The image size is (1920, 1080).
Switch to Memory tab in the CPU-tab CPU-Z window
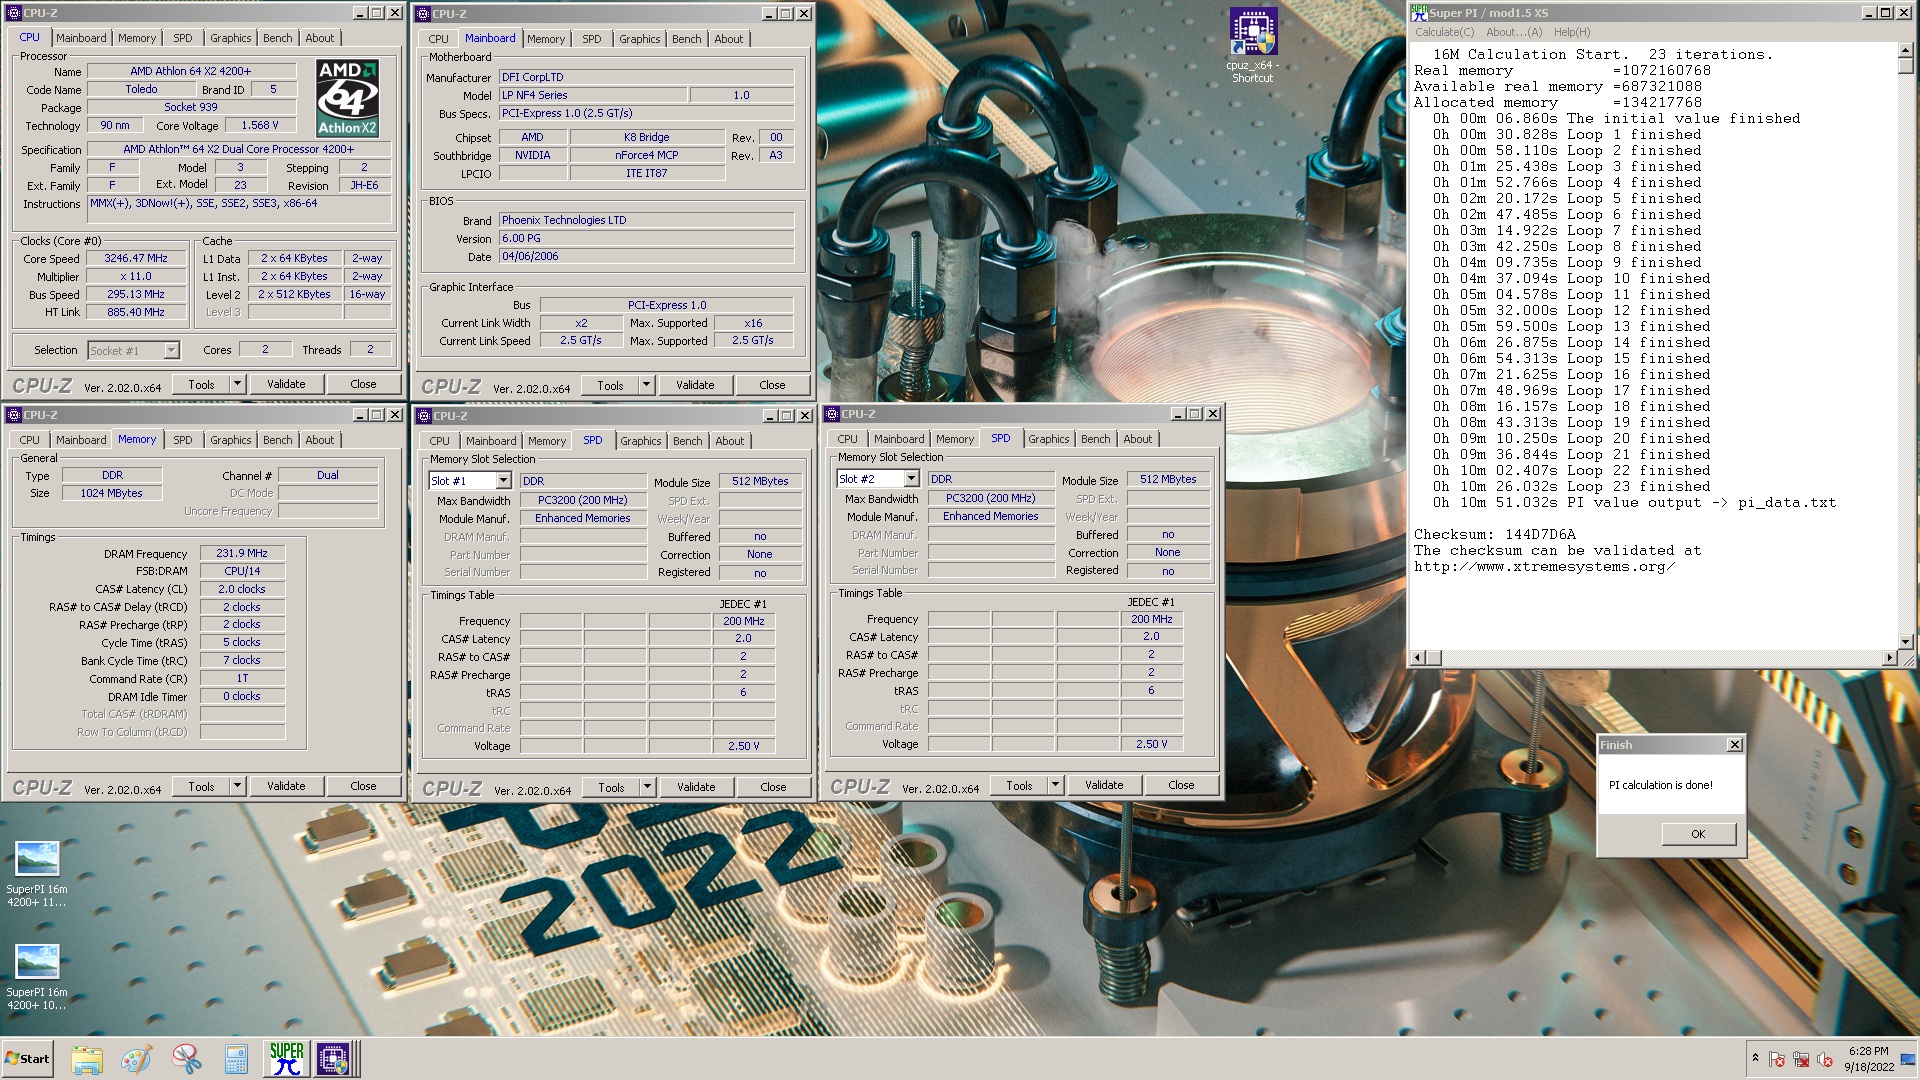137,38
